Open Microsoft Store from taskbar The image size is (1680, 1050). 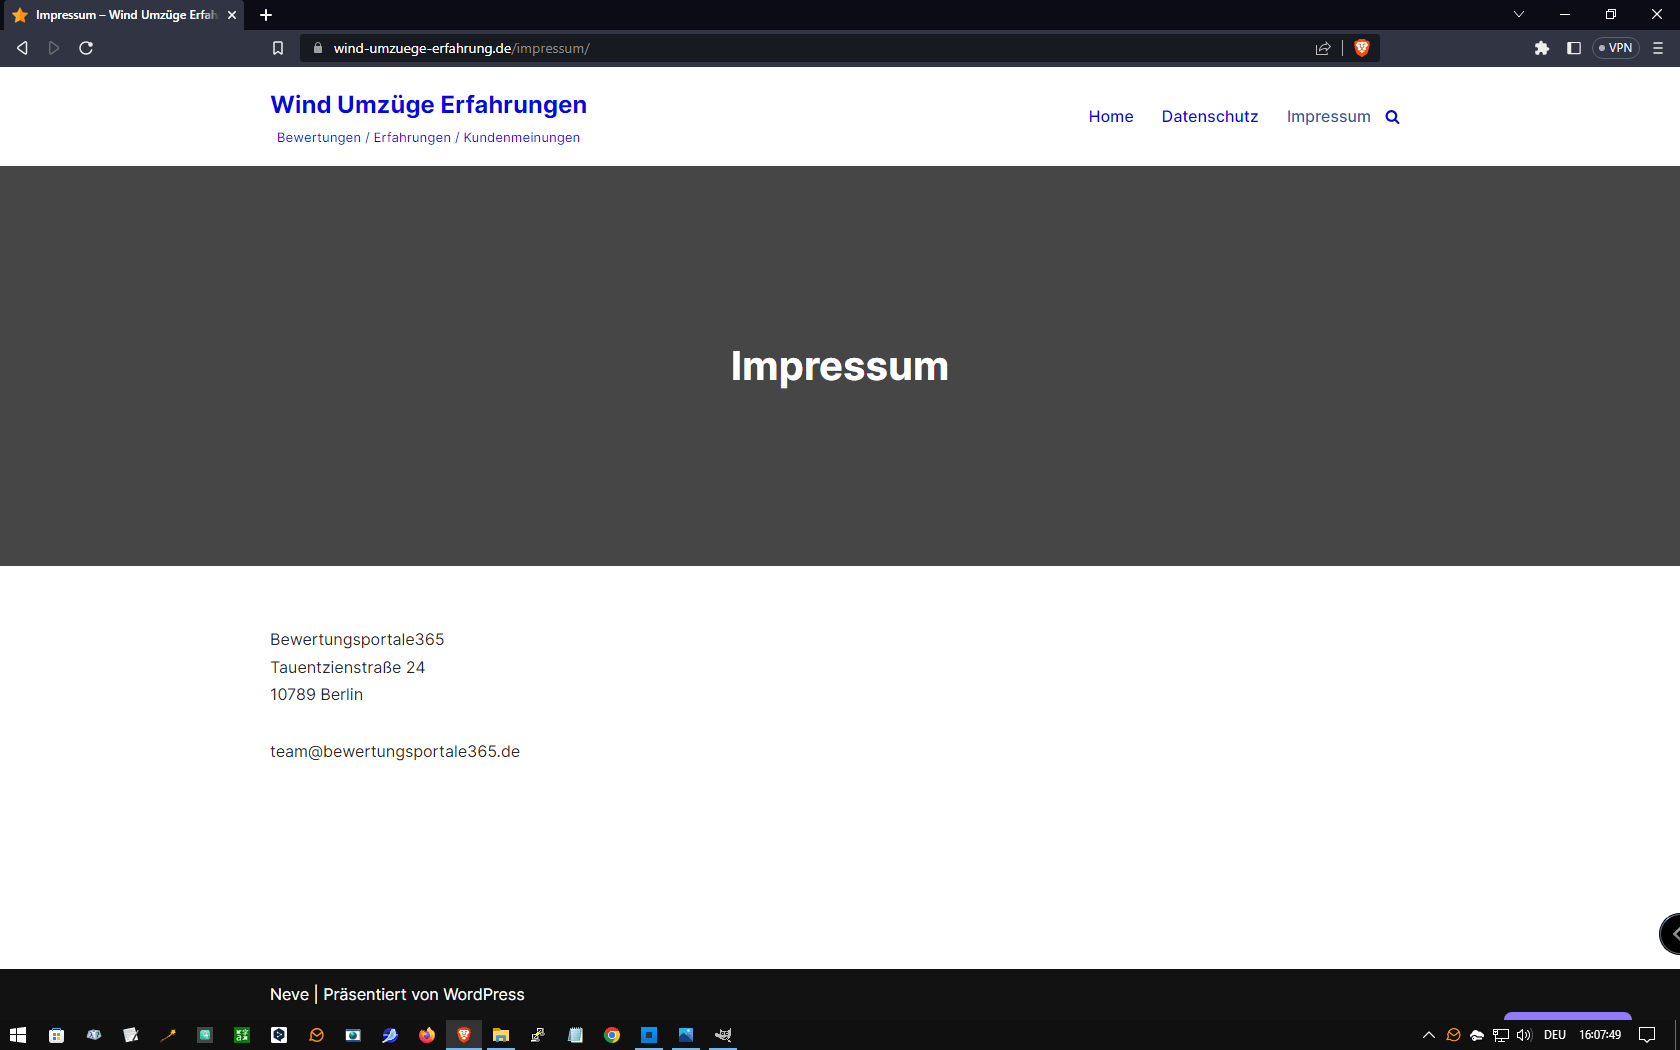57,1035
